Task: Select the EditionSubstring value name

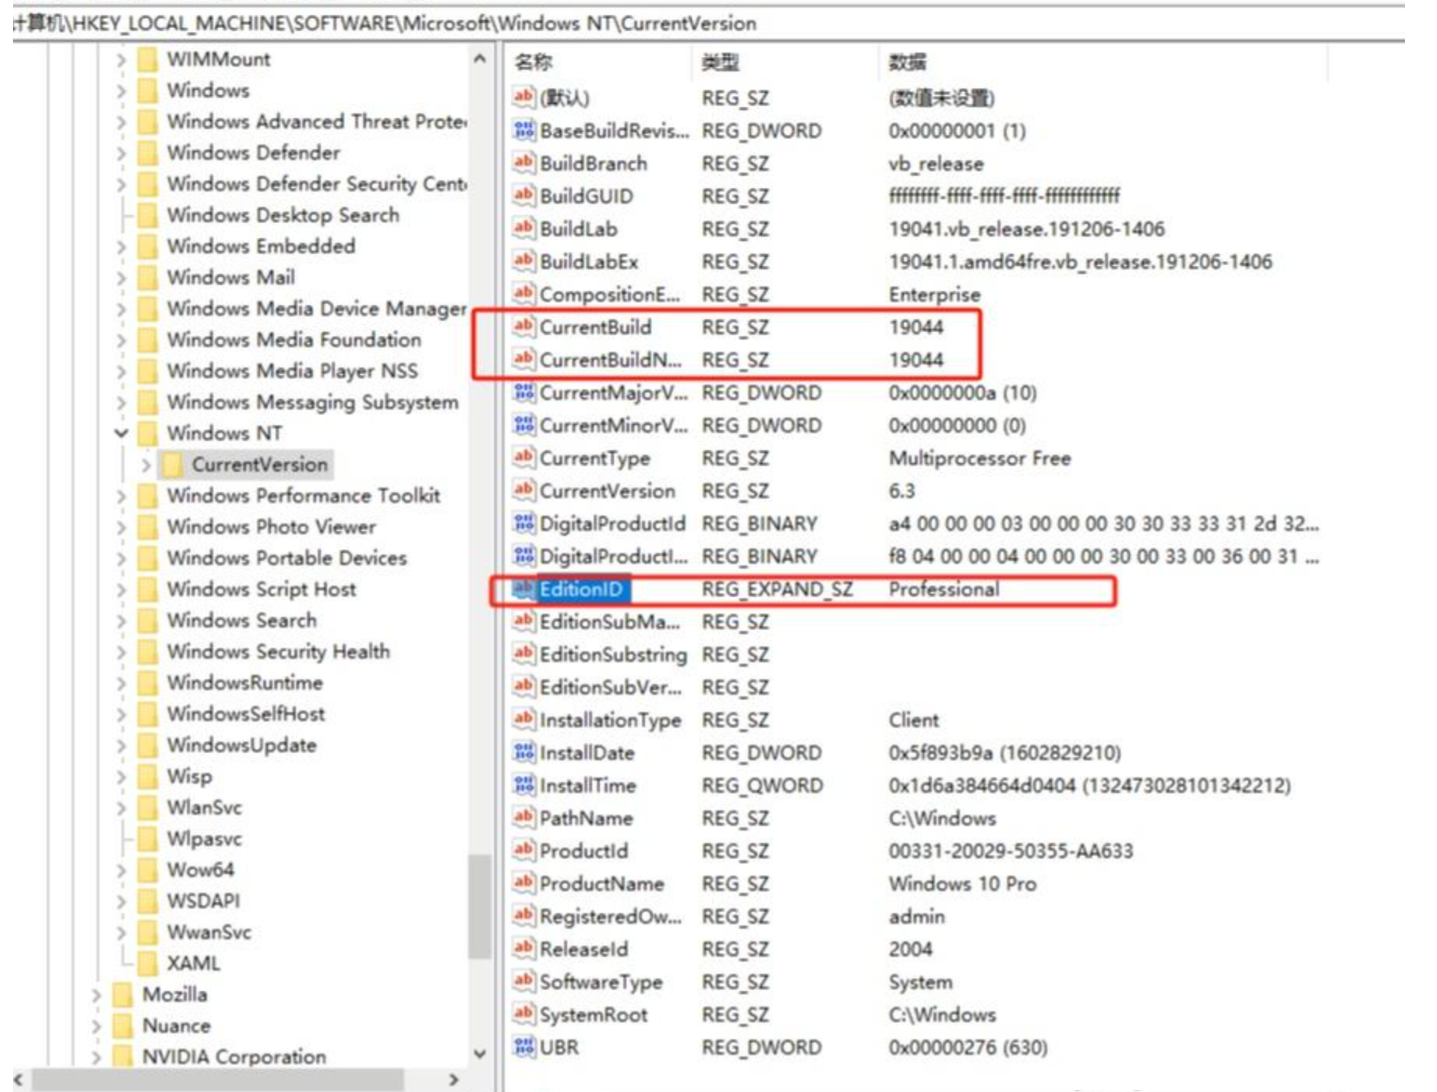Action: click(613, 654)
